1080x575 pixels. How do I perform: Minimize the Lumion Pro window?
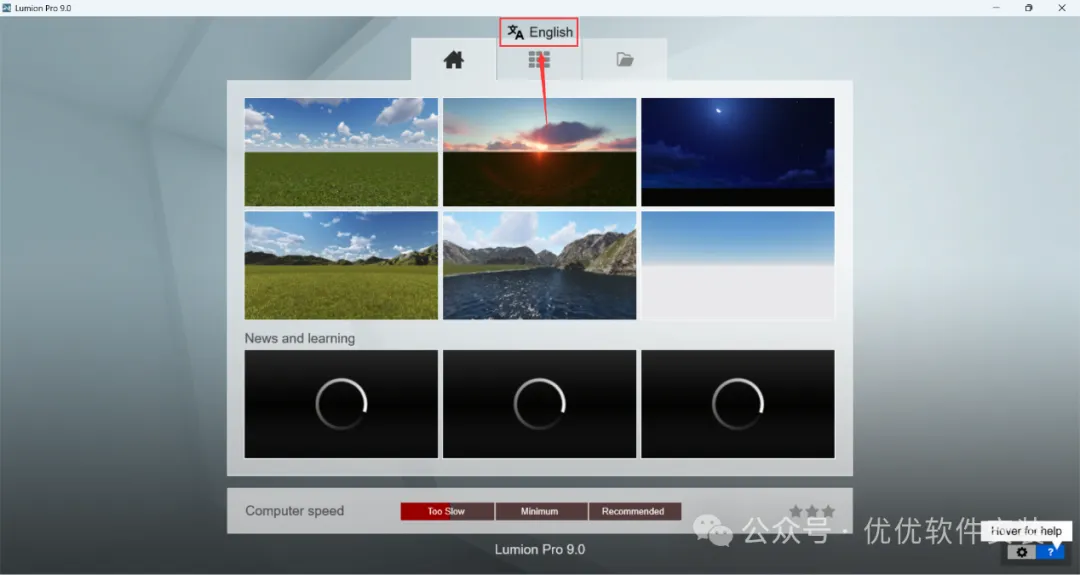point(996,8)
